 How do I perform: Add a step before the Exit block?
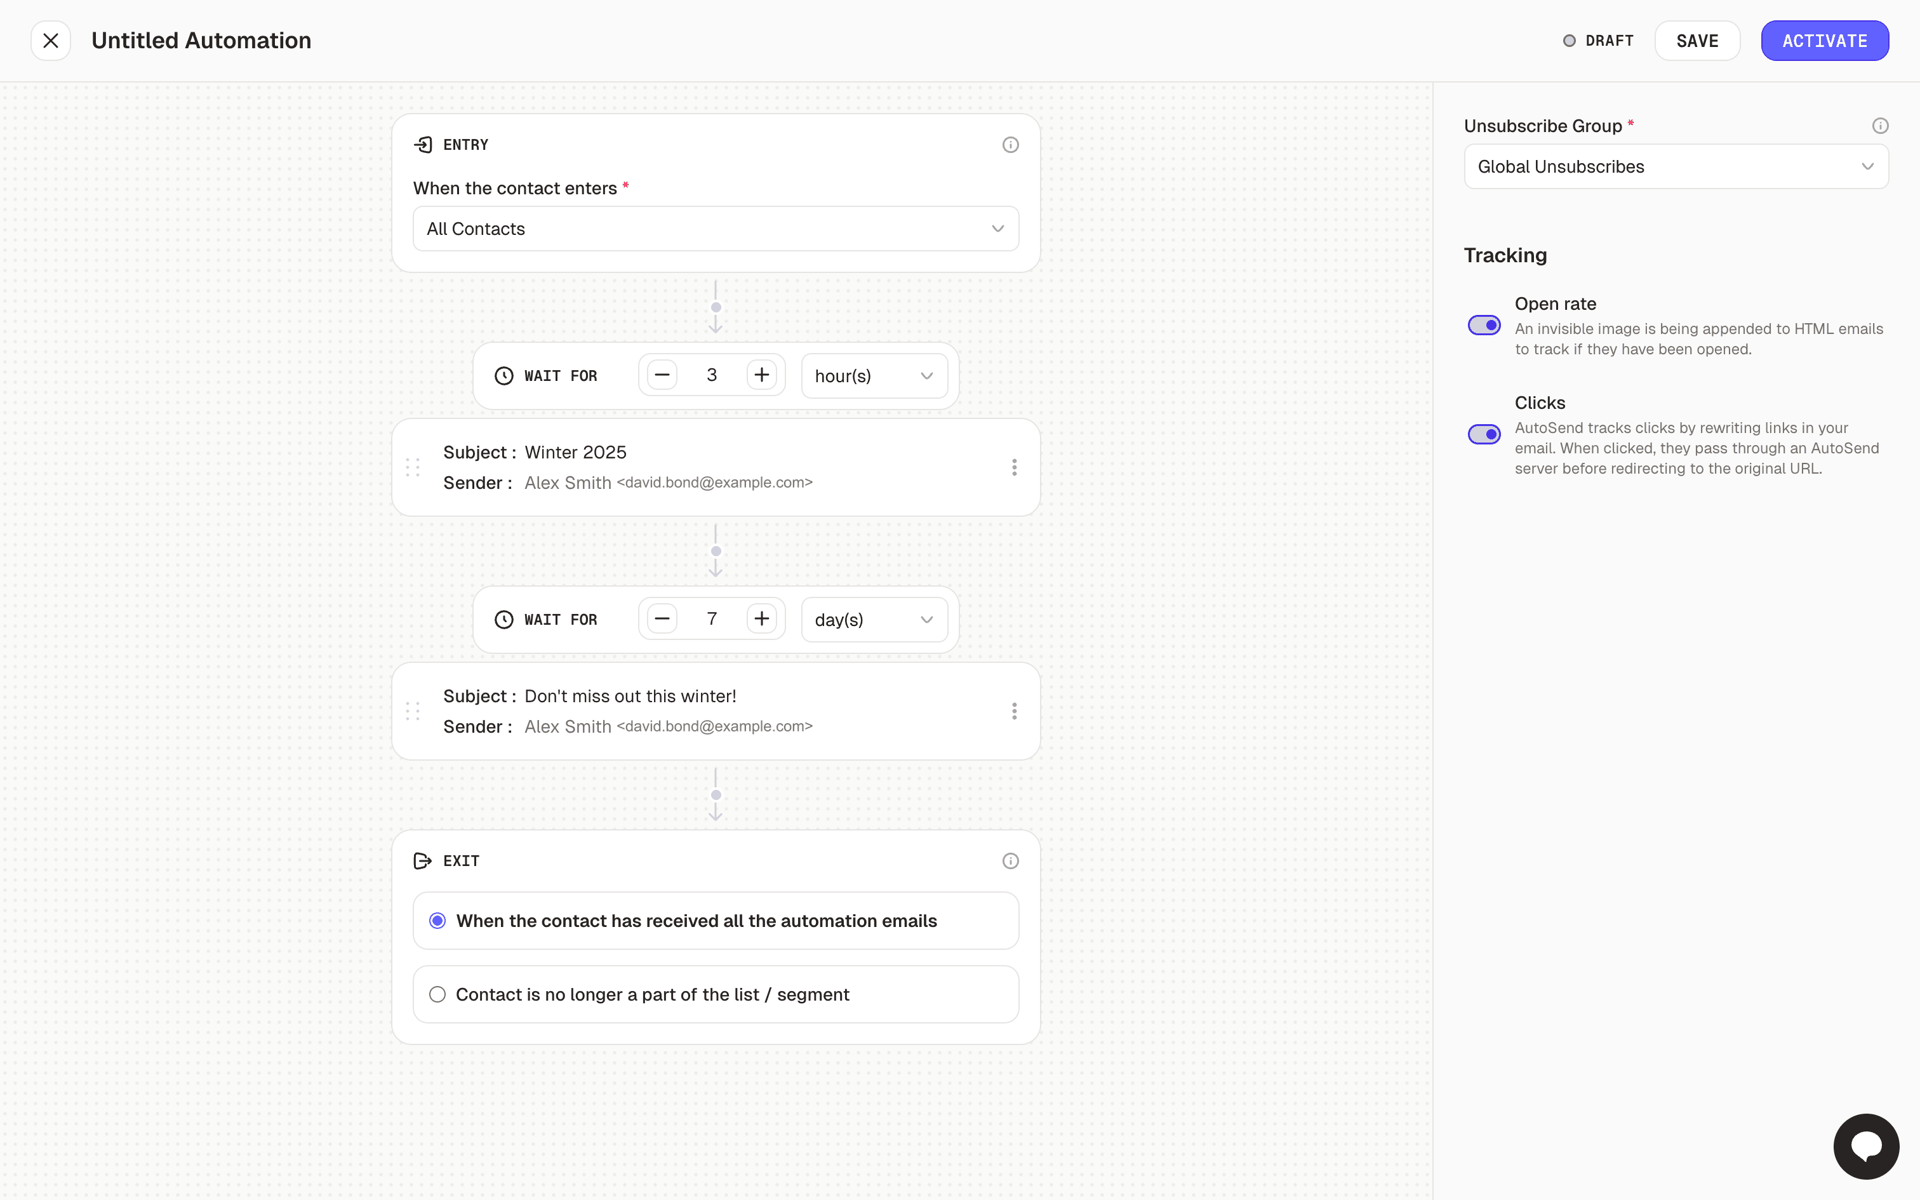point(716,796)
